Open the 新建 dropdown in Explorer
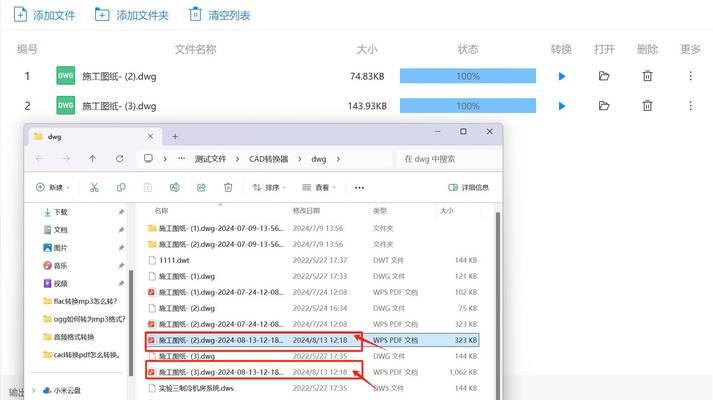The image size is (713, 400). point(53,187)
